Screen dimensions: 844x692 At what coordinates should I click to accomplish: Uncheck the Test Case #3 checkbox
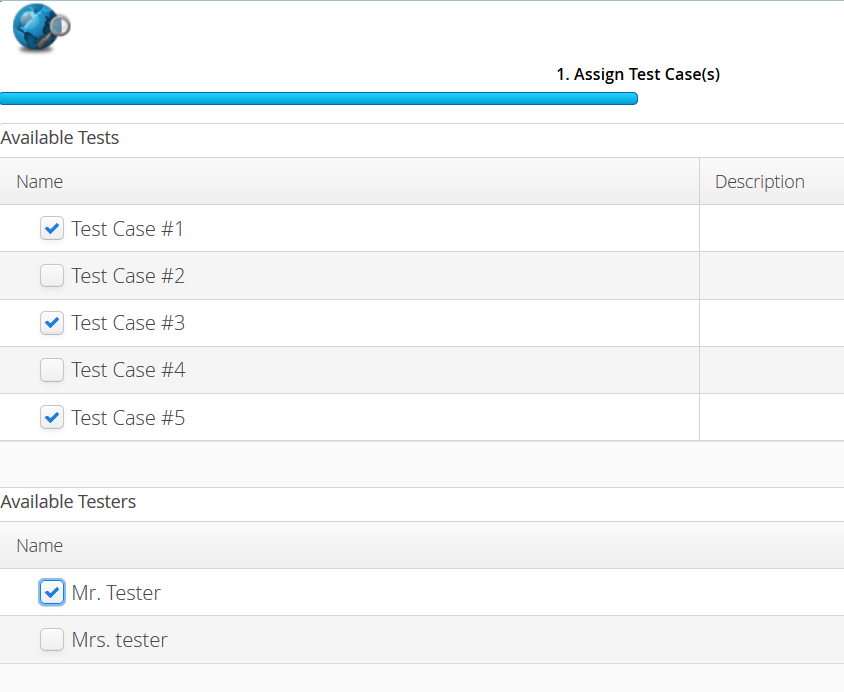click(x=51, y=322)
